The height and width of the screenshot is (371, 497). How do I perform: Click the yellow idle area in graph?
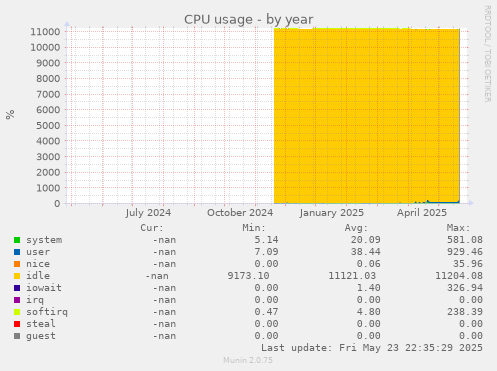pyautogui.click(x=367, y=117)
